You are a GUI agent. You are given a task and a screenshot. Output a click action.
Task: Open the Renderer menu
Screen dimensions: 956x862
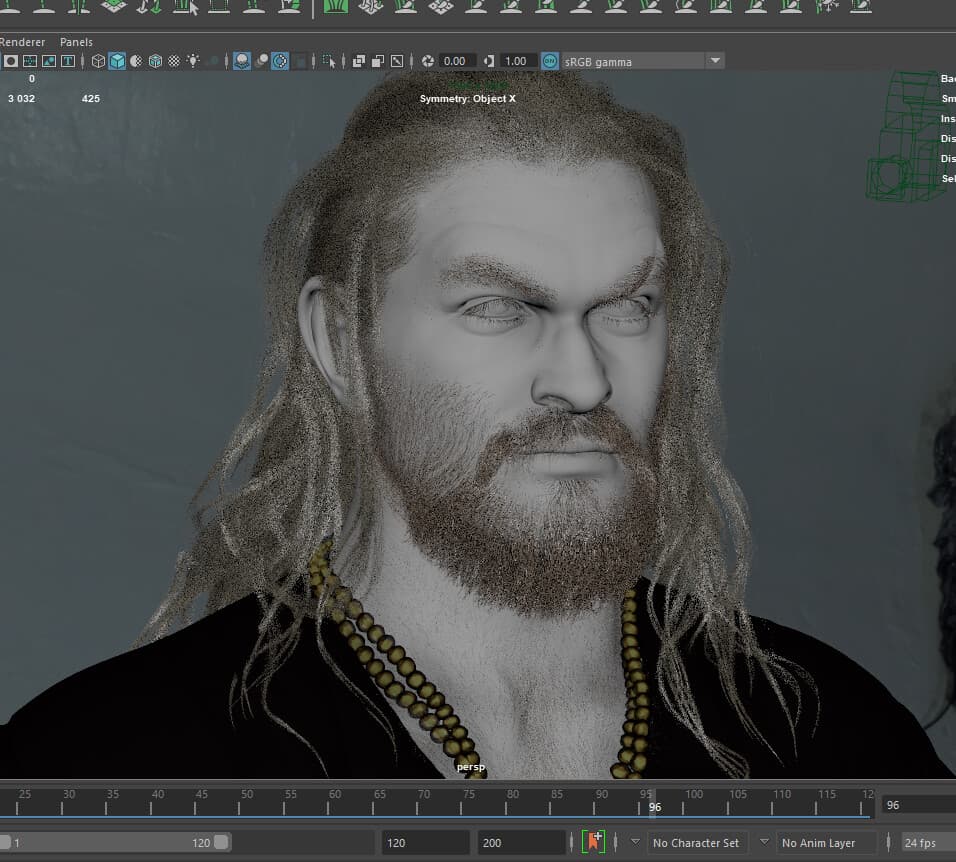(22, 42)
